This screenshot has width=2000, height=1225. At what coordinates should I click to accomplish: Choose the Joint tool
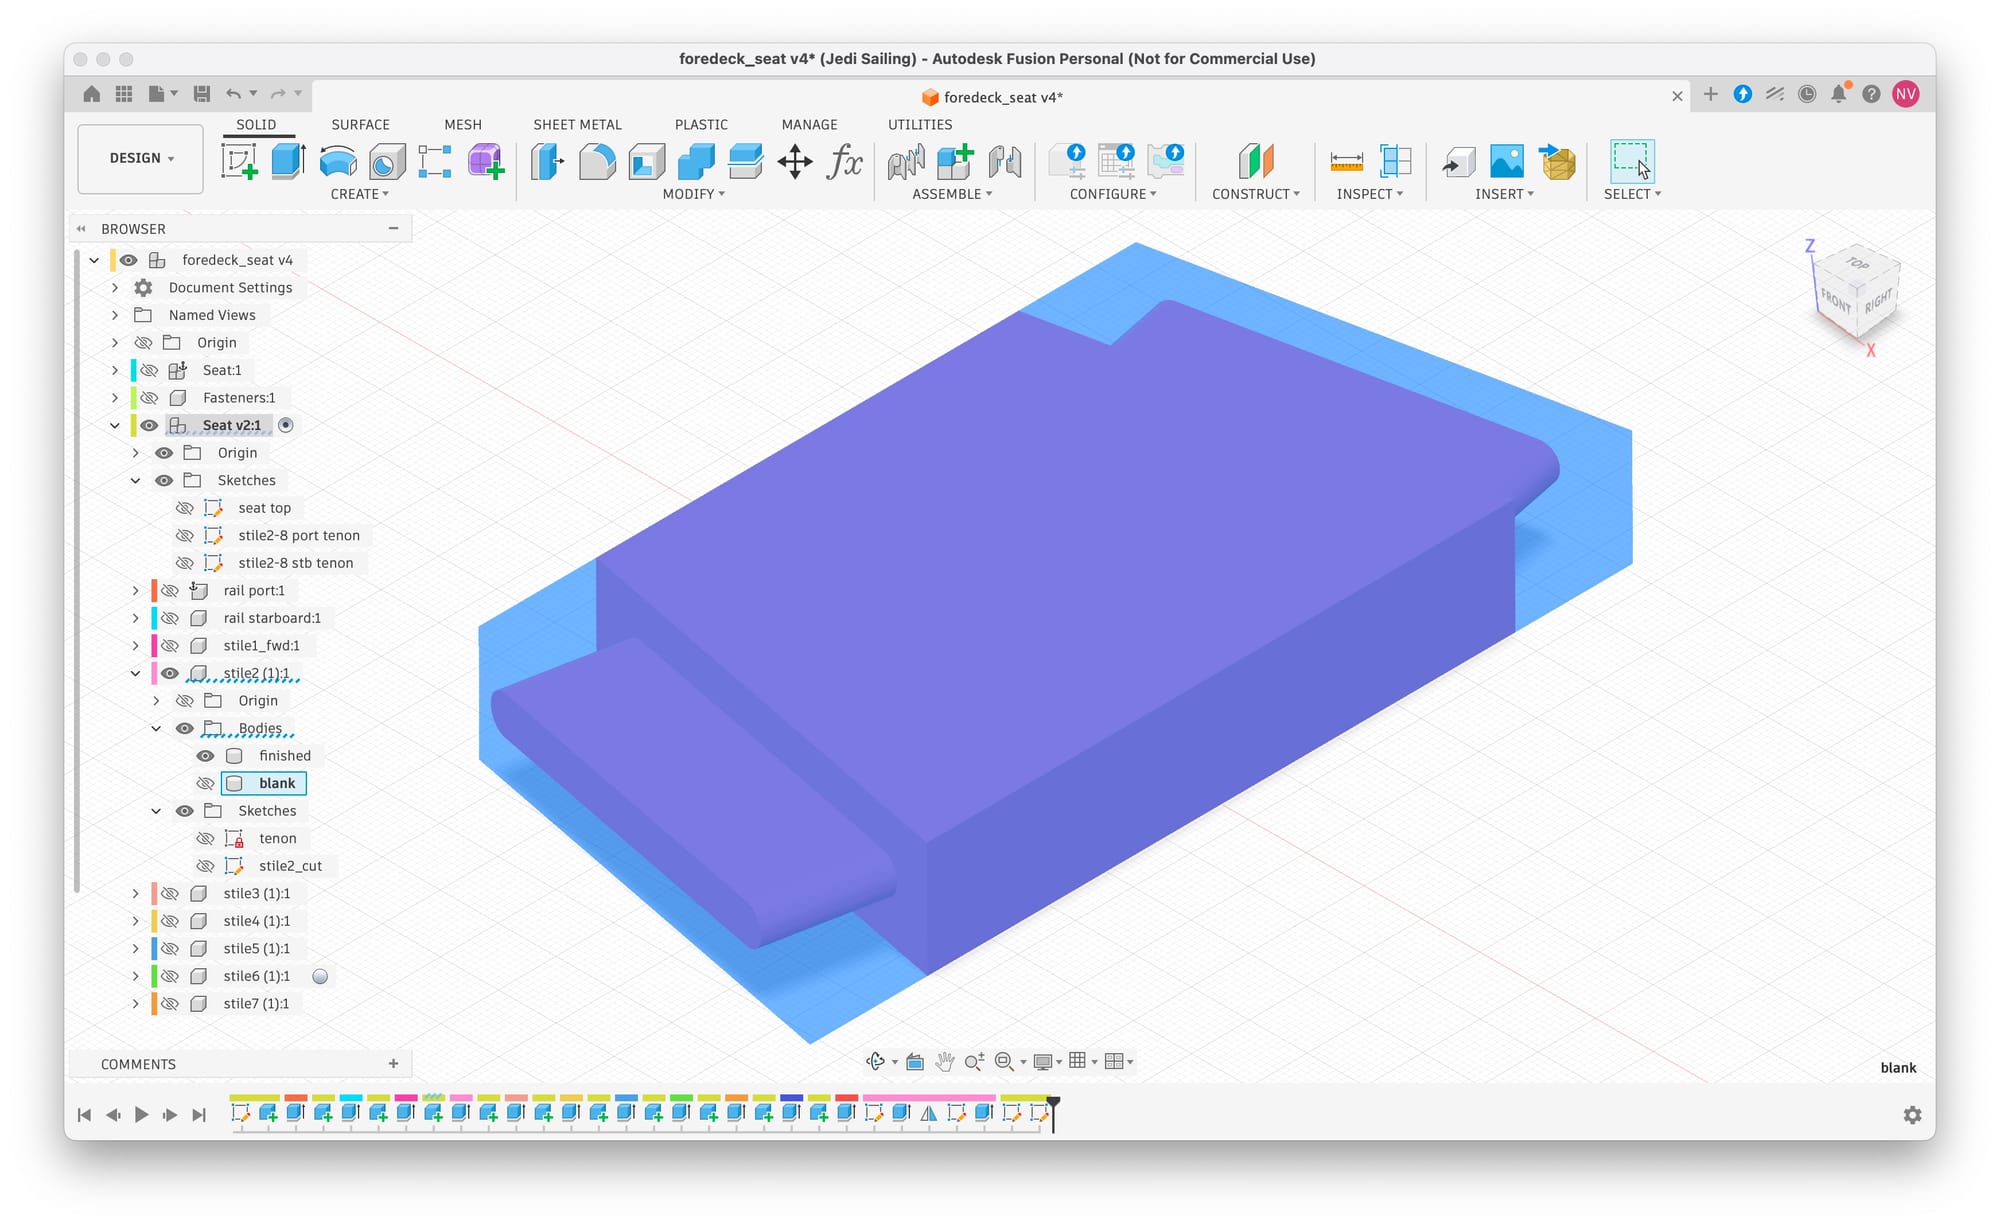(1005, 161)
